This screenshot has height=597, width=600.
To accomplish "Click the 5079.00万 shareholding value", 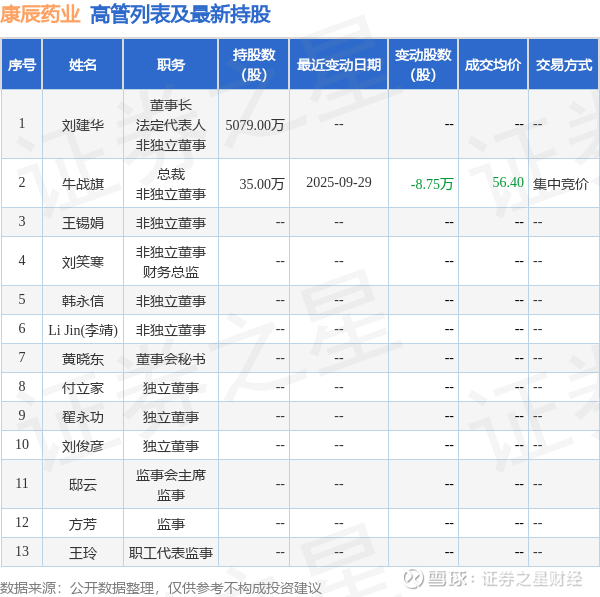I will tap(255, 125).
